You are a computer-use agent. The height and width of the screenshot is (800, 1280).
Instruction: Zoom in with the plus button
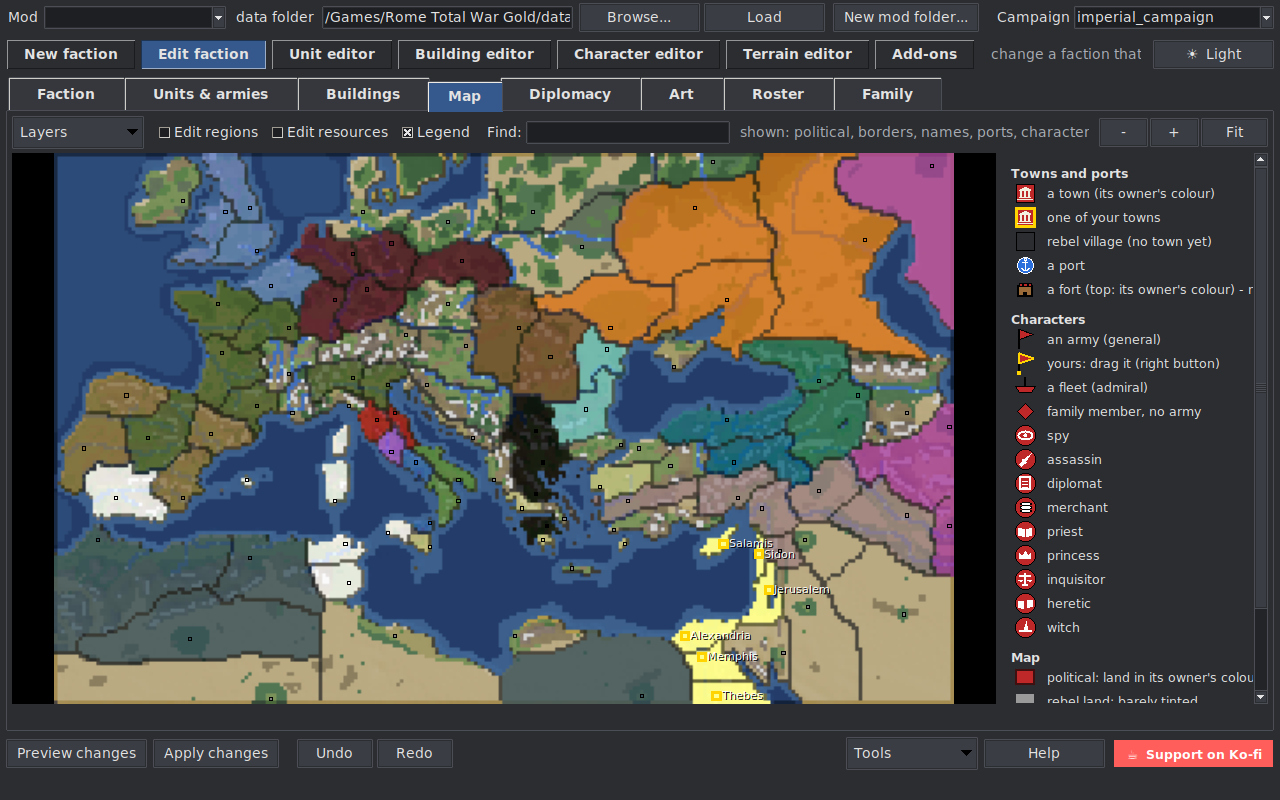[x=1174, y=132]
